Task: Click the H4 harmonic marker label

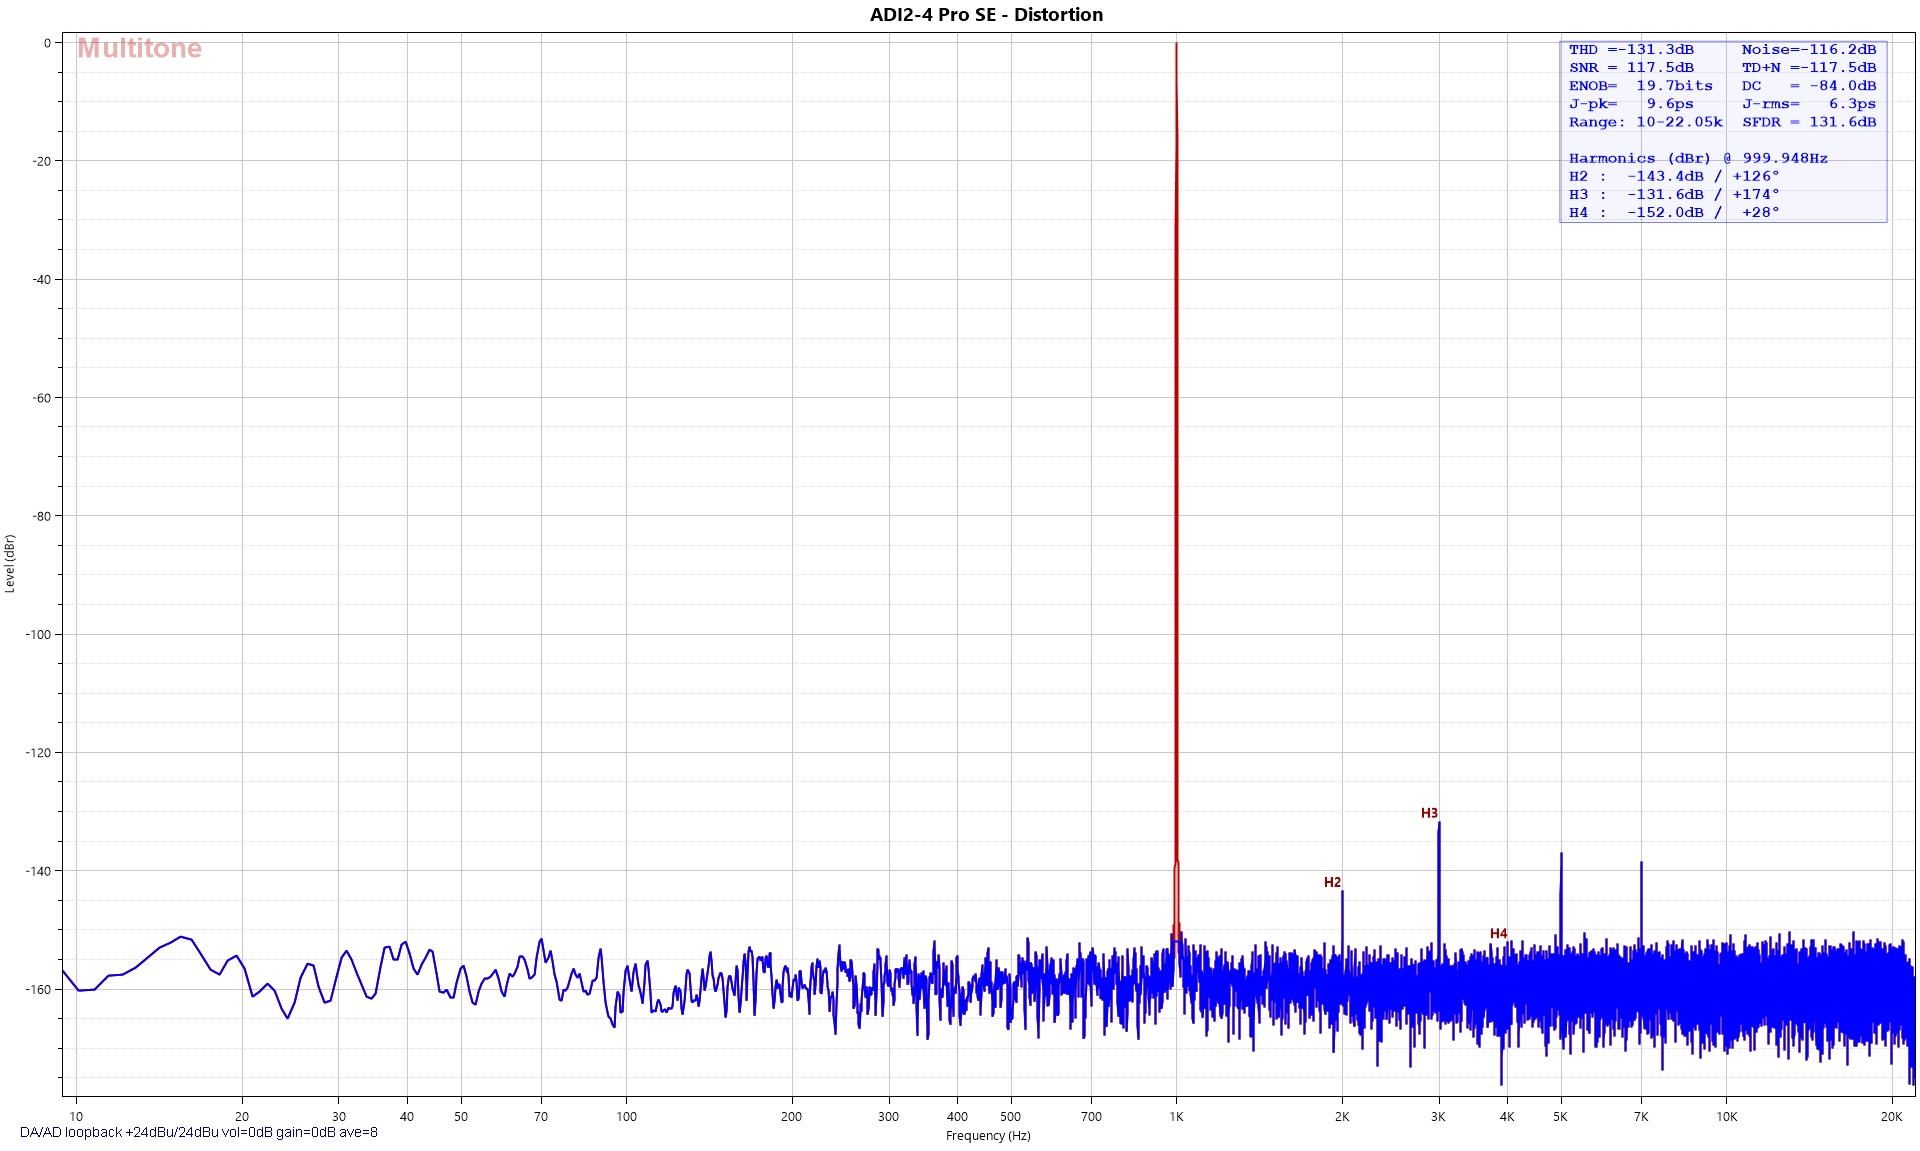Action: click(x=1498, y=933)
